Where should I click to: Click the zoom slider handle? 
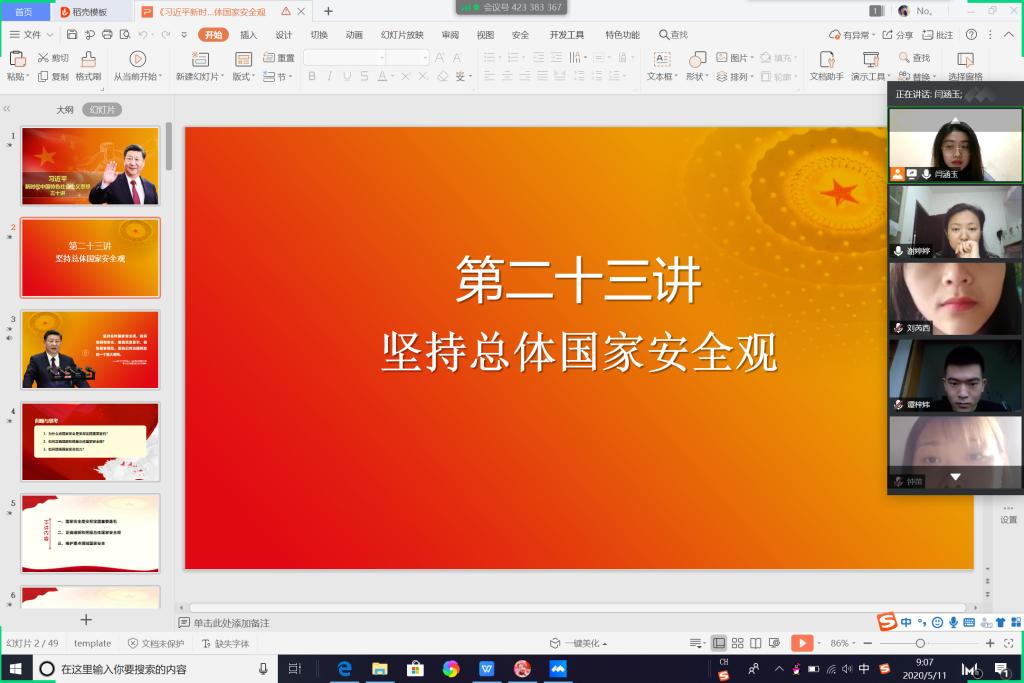point(920,643)
